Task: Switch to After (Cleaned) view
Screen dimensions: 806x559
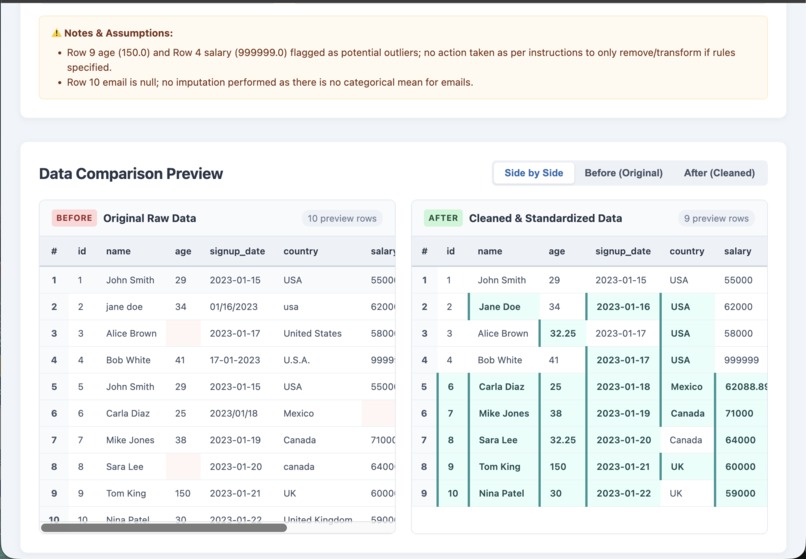Action: pos(719,173)
